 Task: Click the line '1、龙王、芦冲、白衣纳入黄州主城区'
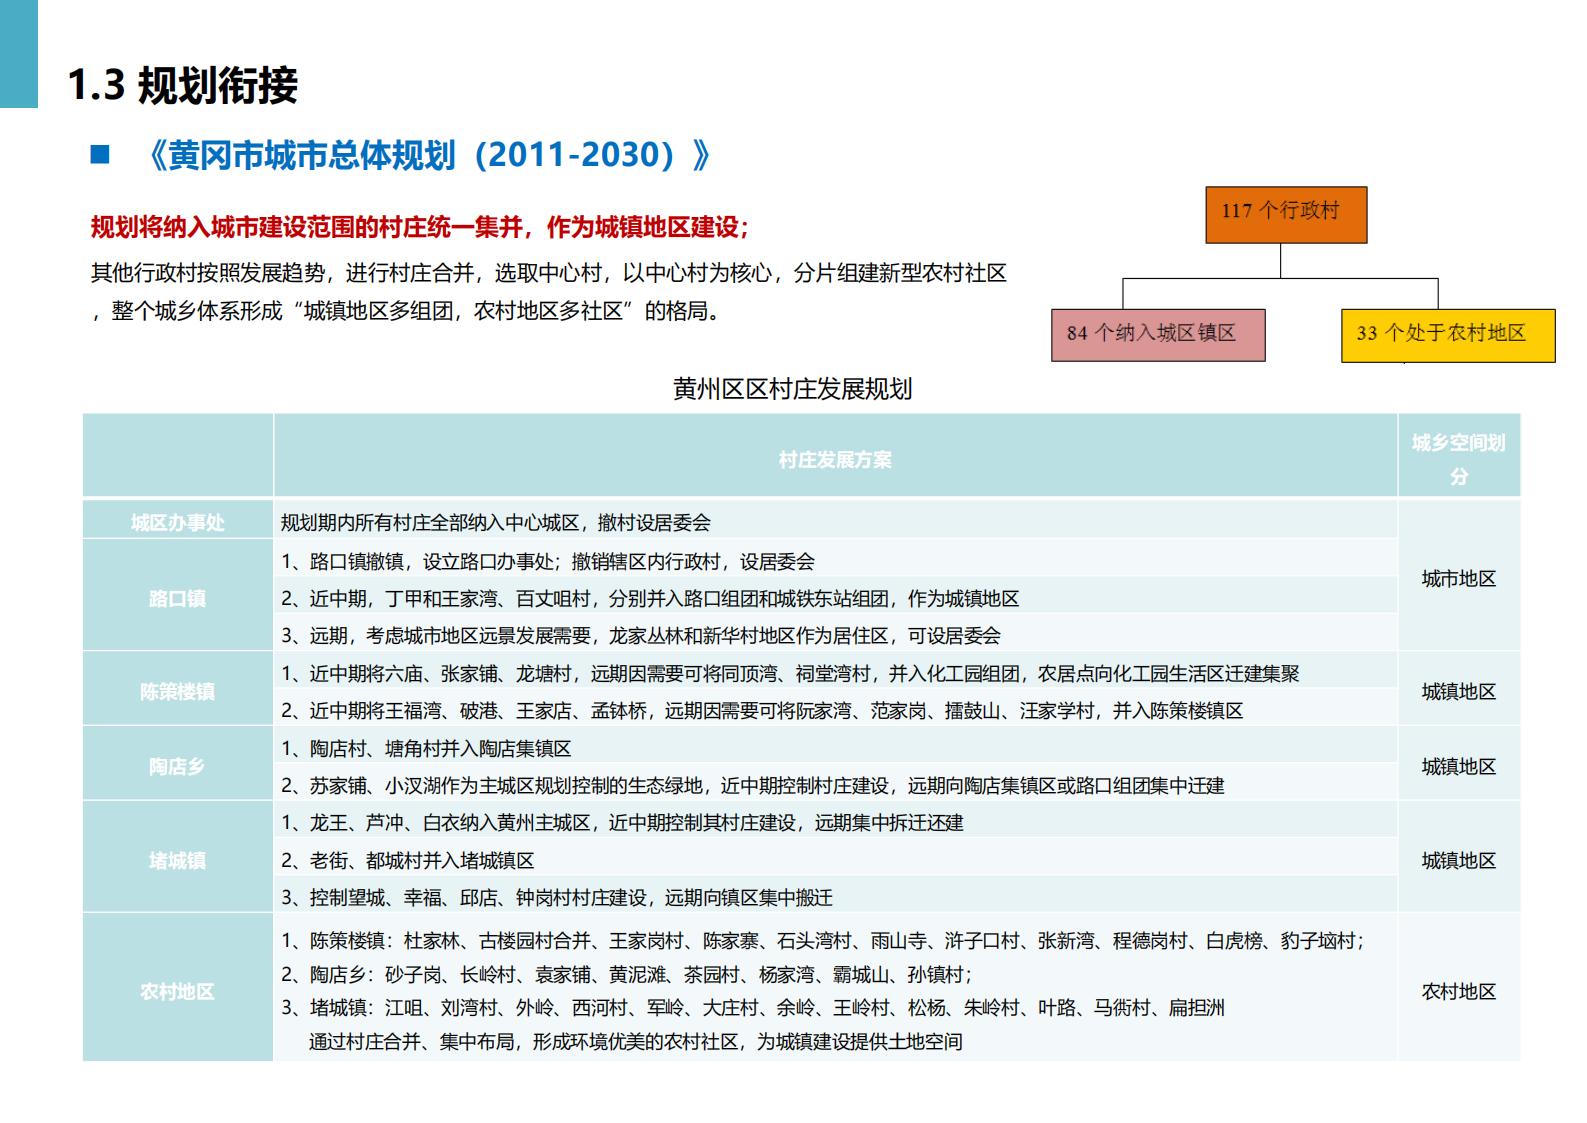click(622, 823)
